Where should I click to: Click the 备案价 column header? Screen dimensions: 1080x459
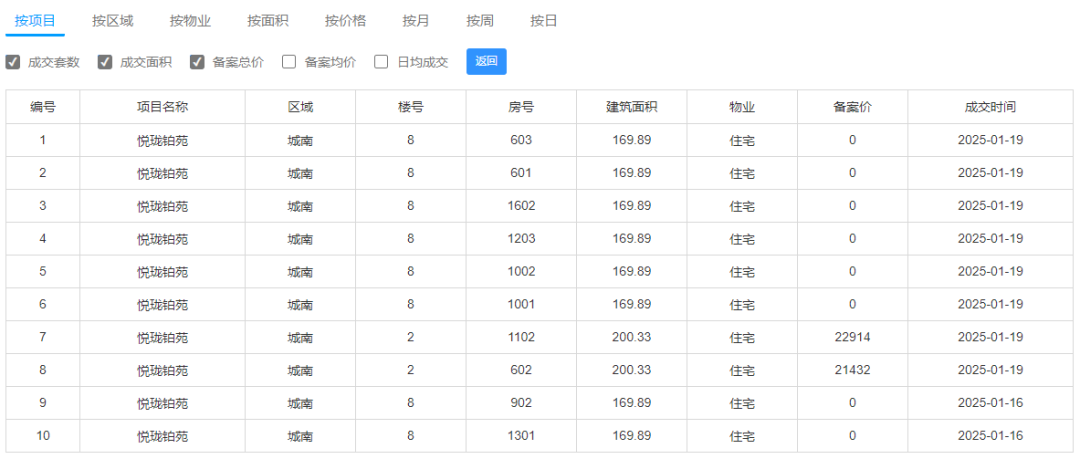pyautogui.click(x=852, y=107)
